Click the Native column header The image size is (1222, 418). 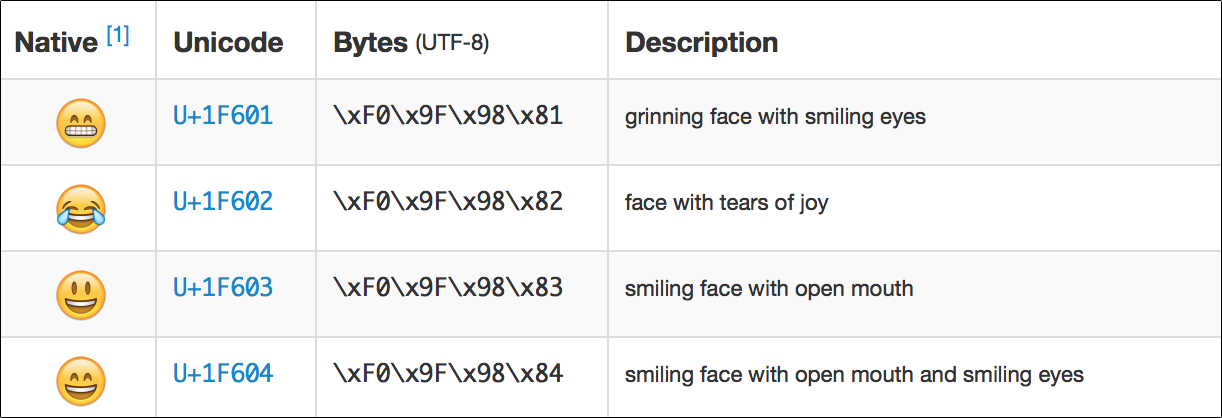pos(55,43)
